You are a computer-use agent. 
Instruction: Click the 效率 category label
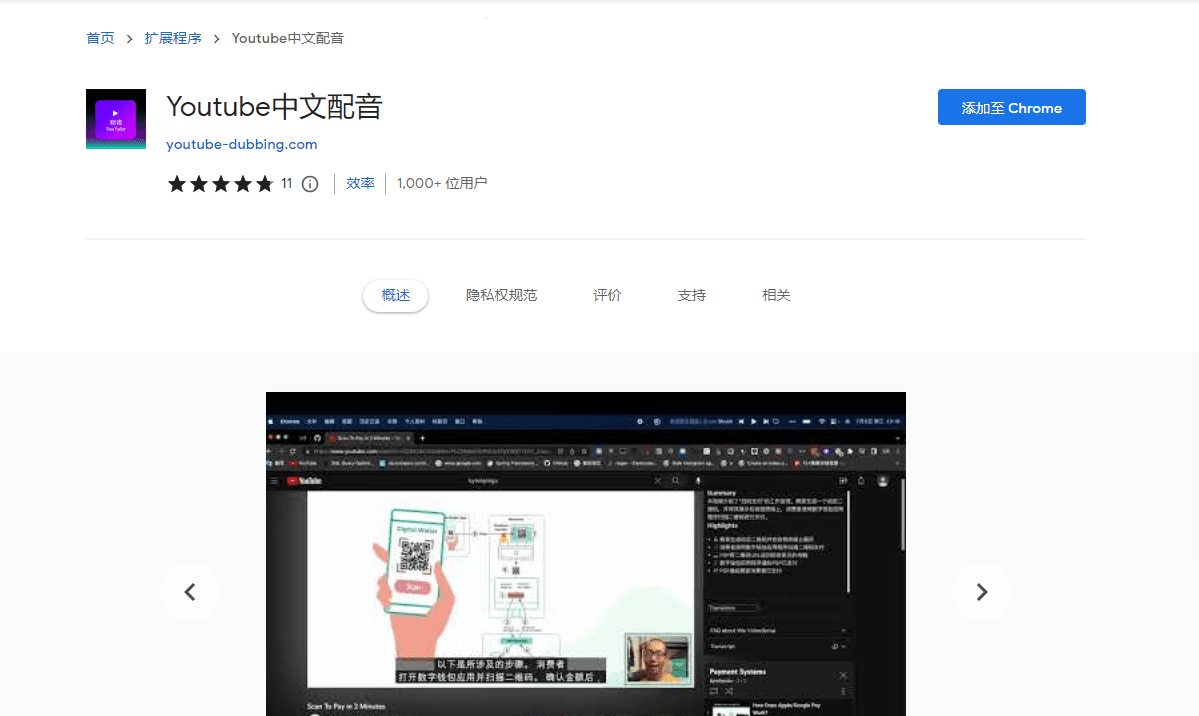[x=360, y=183]
